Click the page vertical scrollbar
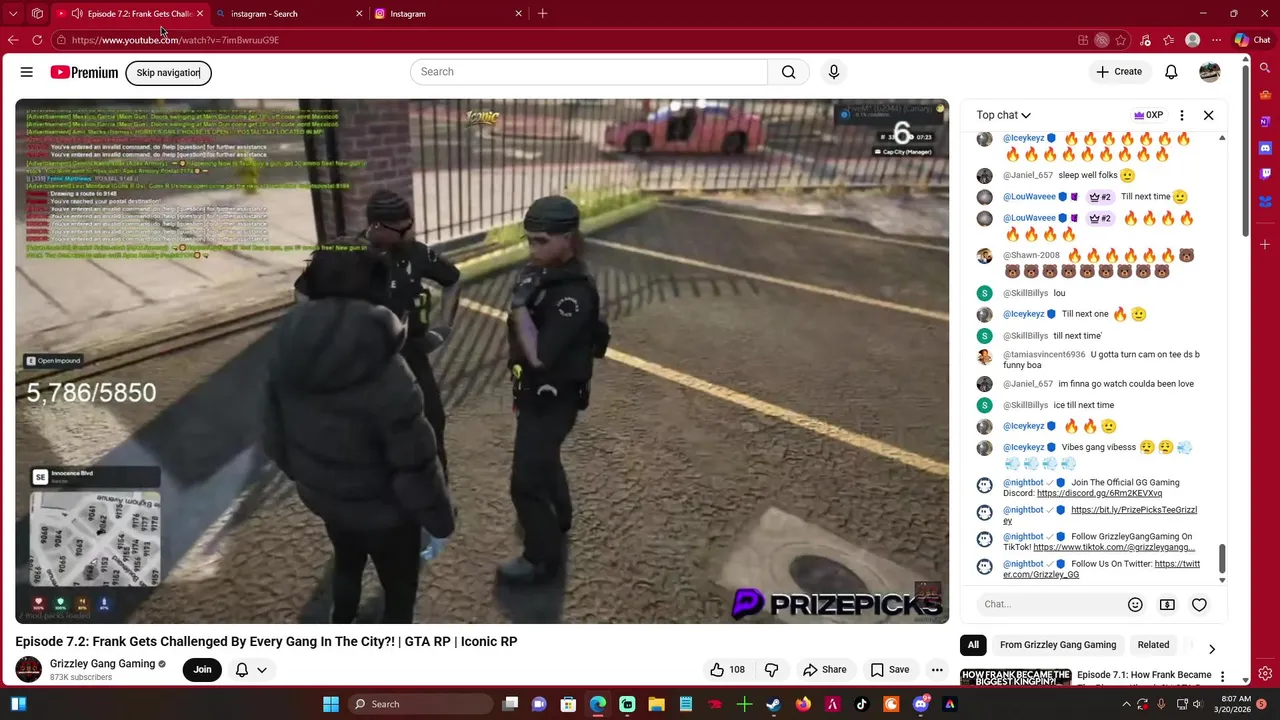1280x720 pixels. click(x=1245, y=150)
